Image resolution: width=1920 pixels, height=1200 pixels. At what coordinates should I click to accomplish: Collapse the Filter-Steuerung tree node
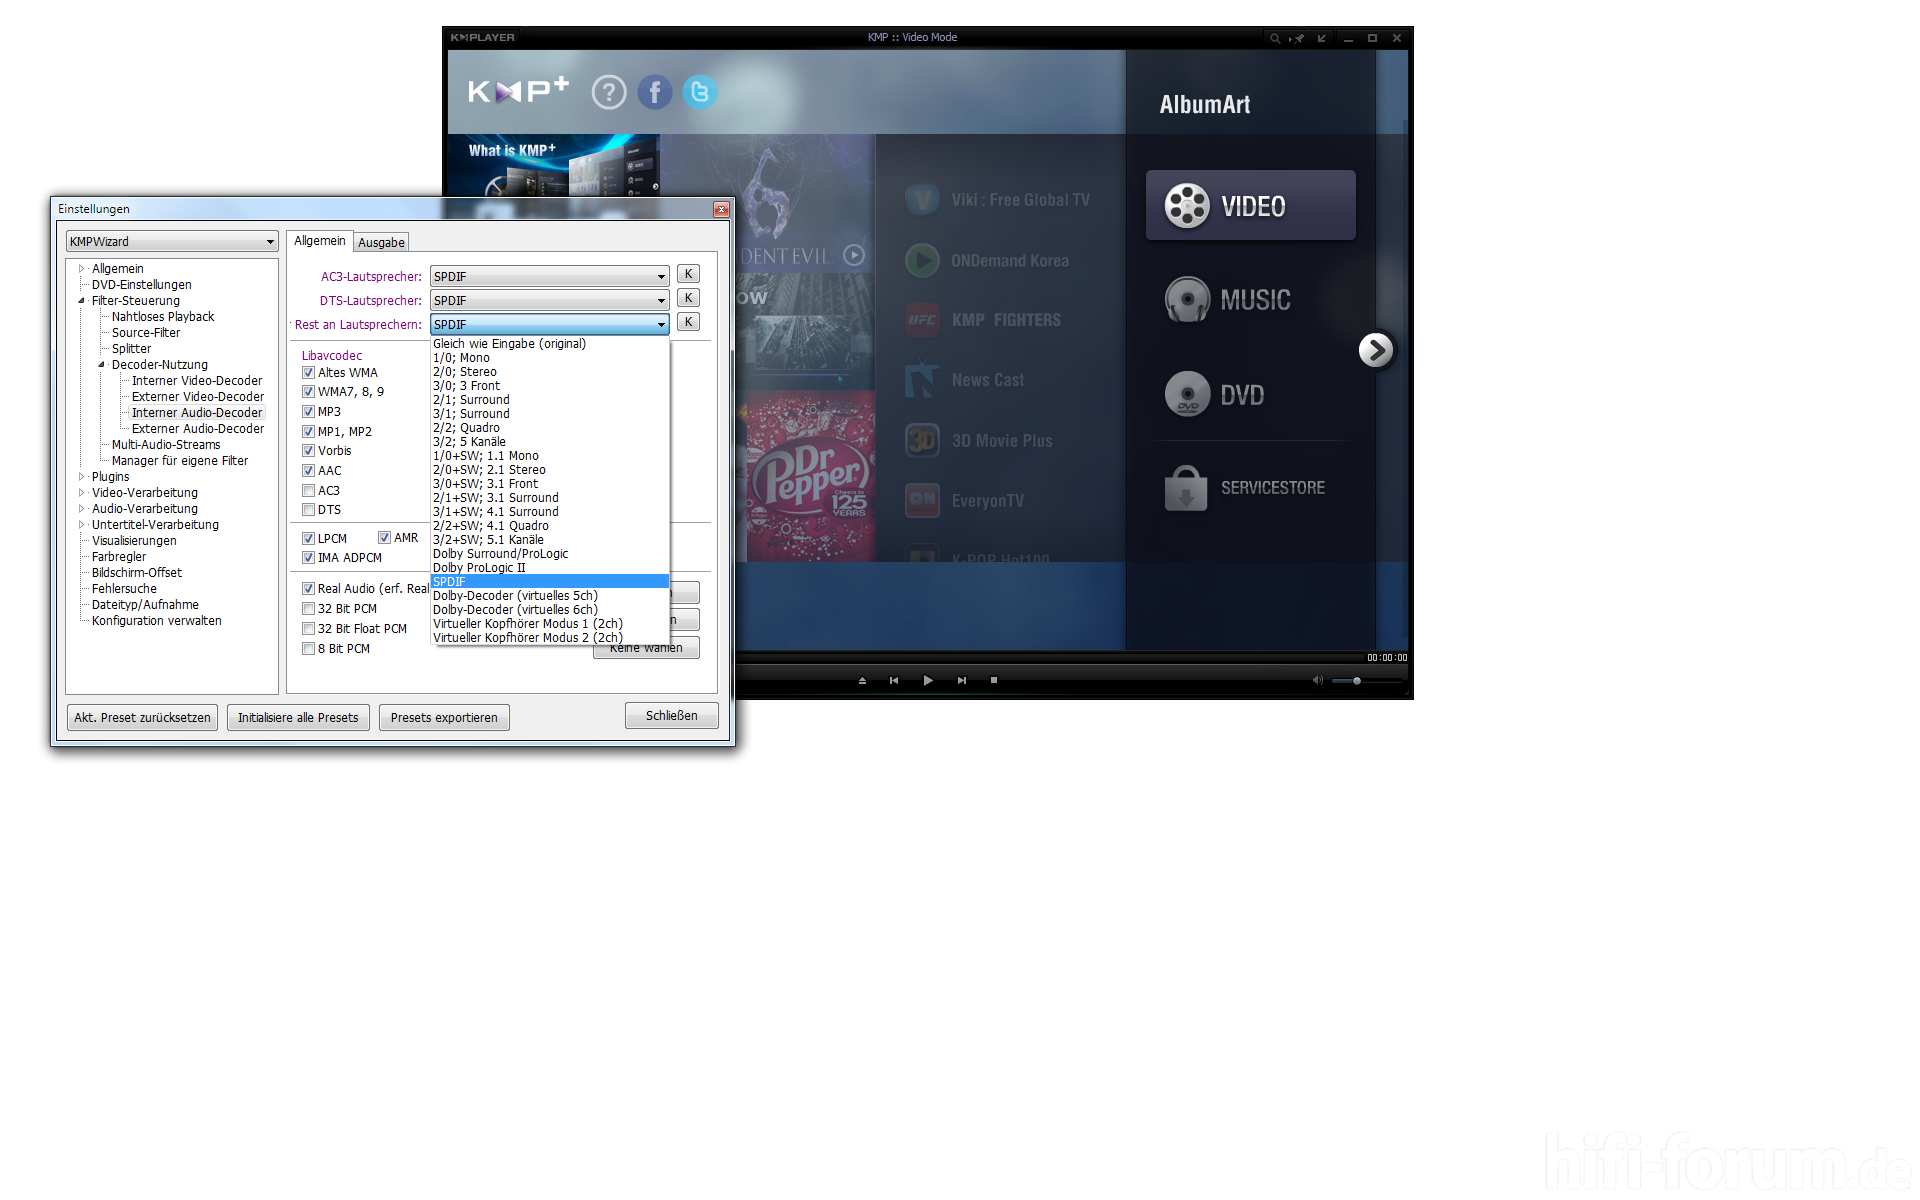click(82, 300)
